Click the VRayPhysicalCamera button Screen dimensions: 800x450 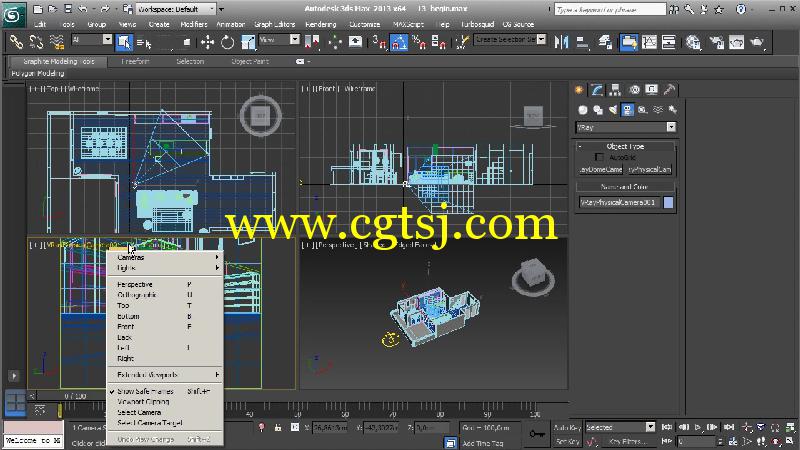(649, 169)
